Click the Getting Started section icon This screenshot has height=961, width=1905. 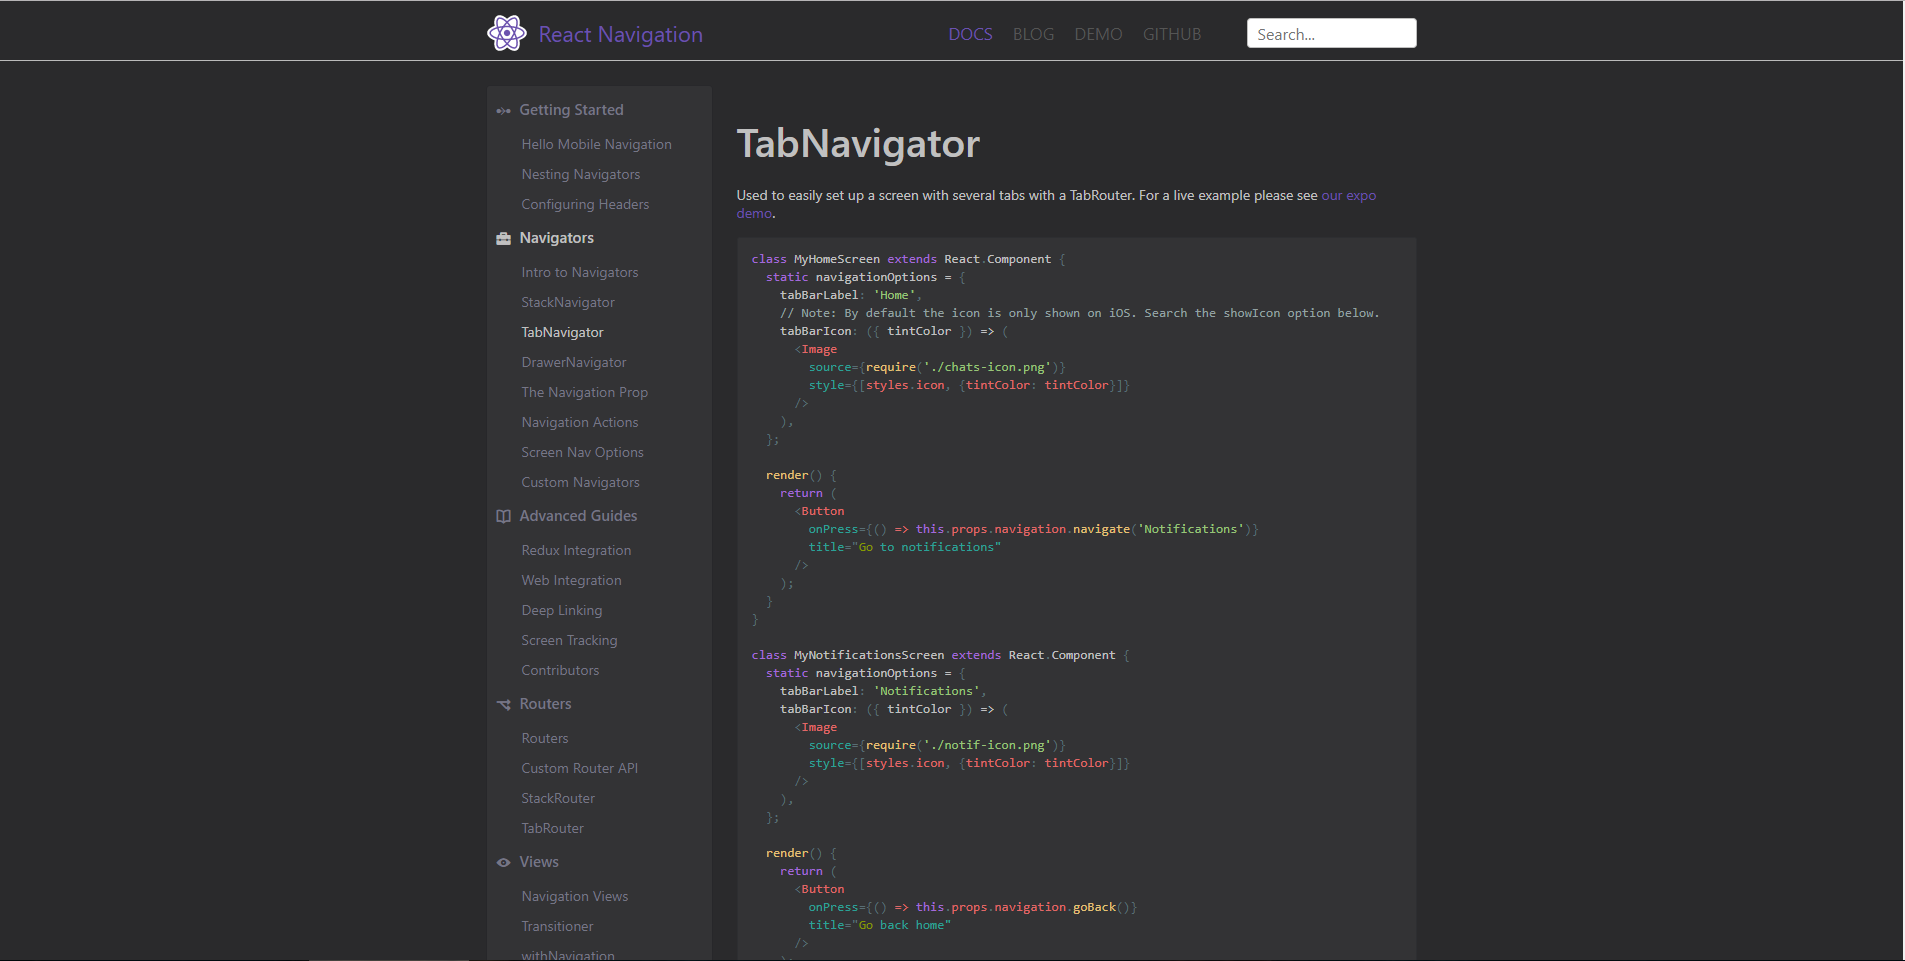[x=503, y=111]
